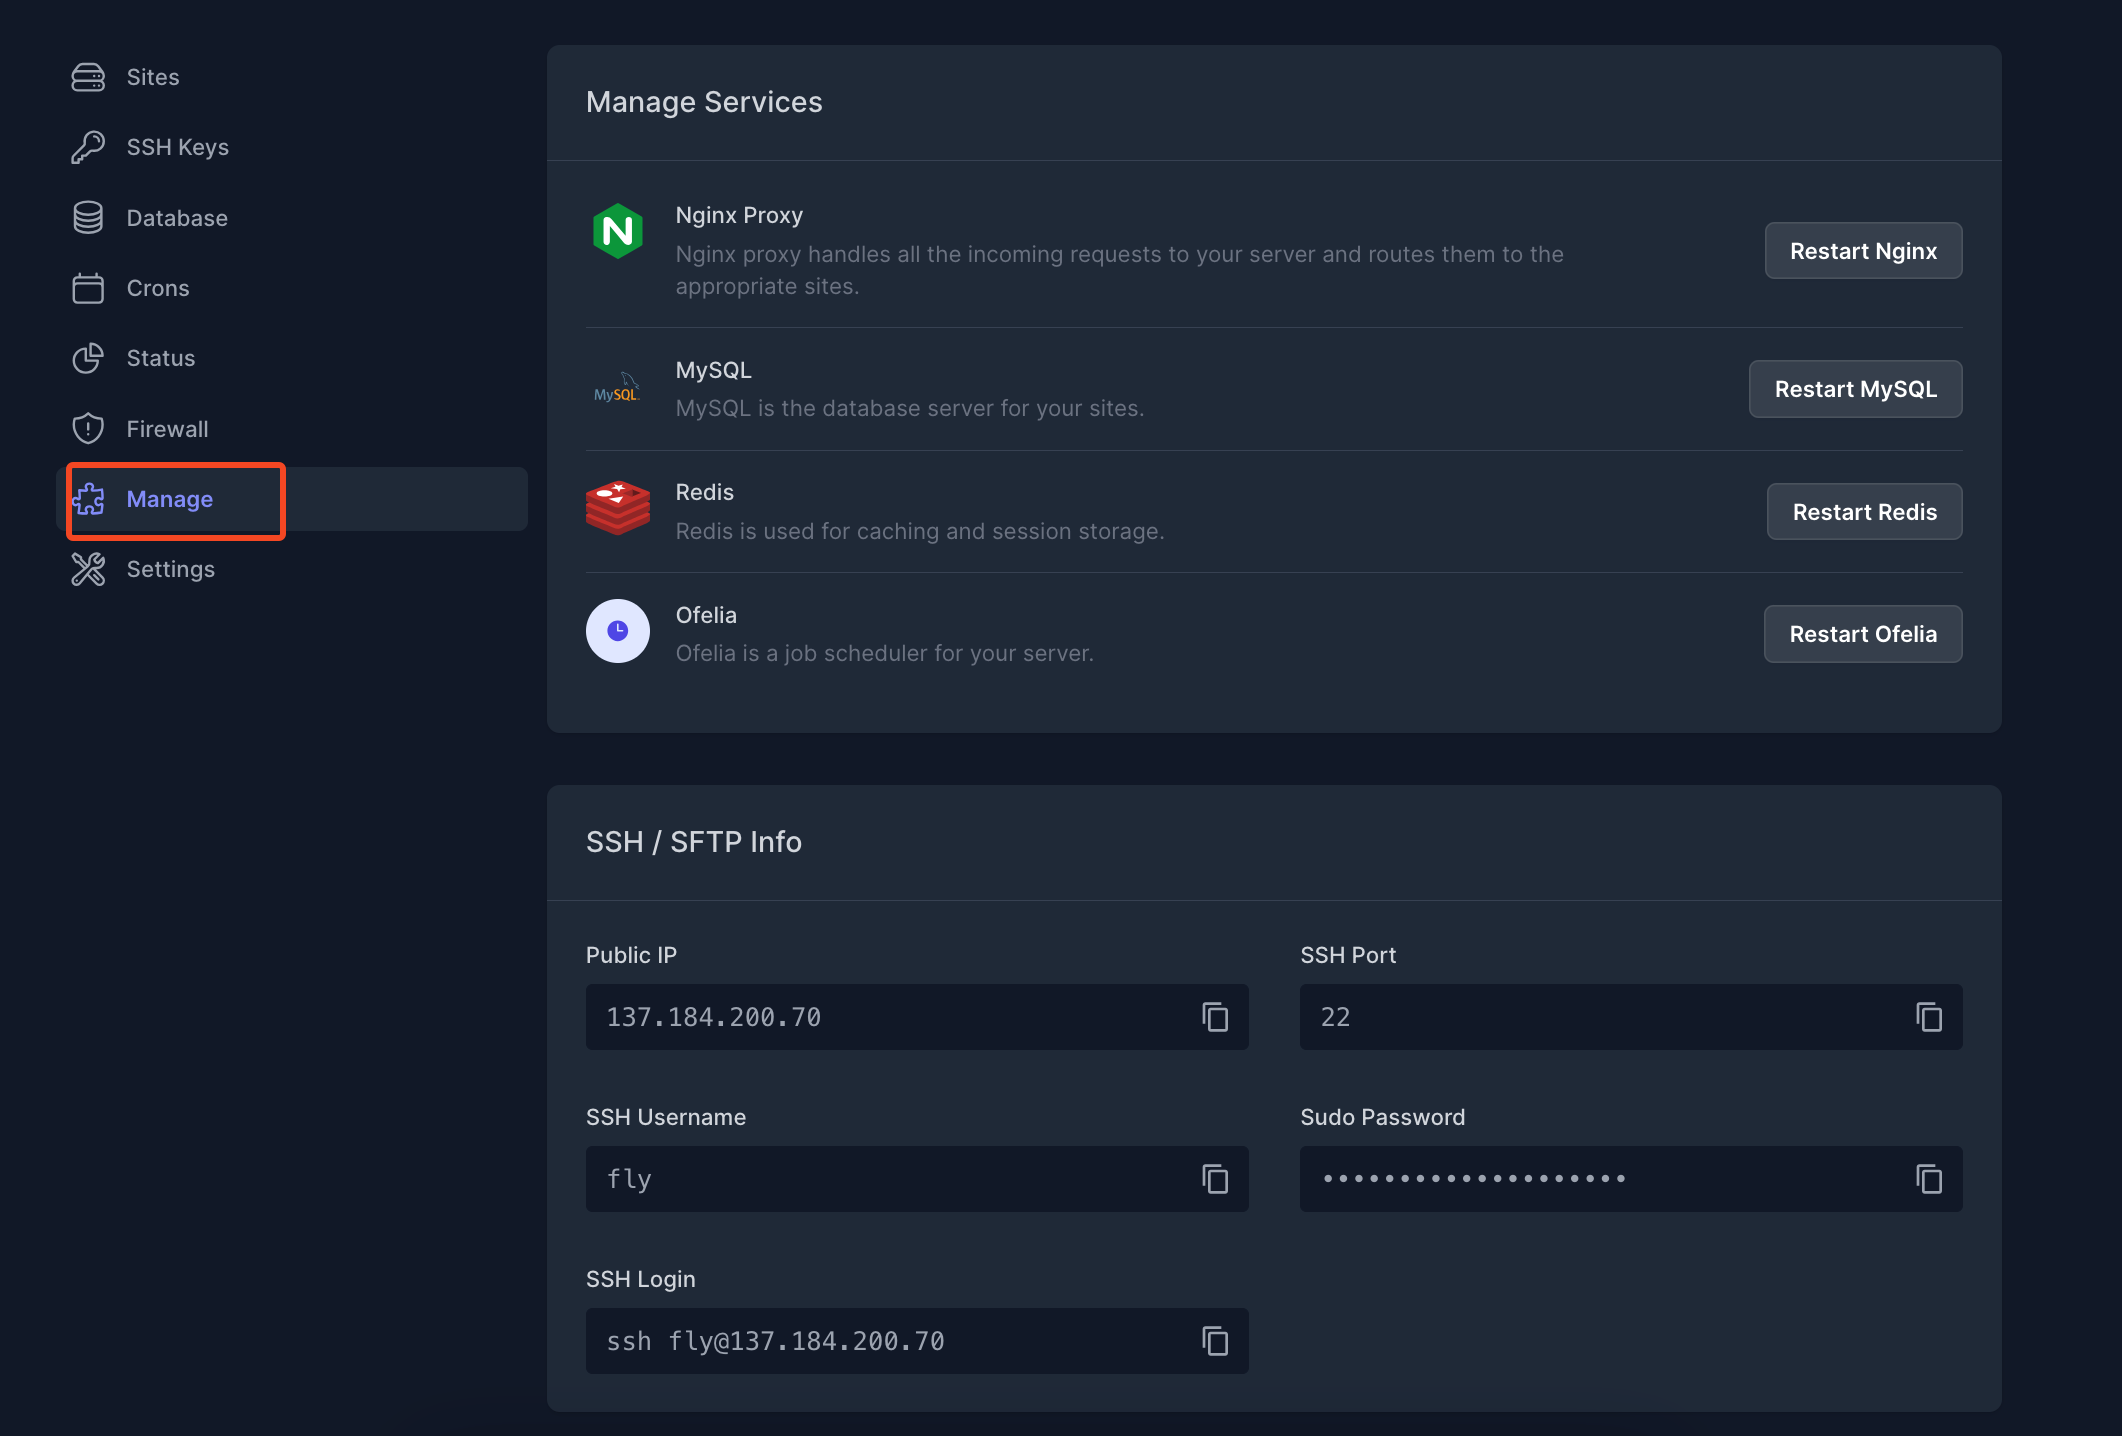Click 'MySQL is the database server' description
This screenshot has height=1436, width=2122.
click(910, 408)
